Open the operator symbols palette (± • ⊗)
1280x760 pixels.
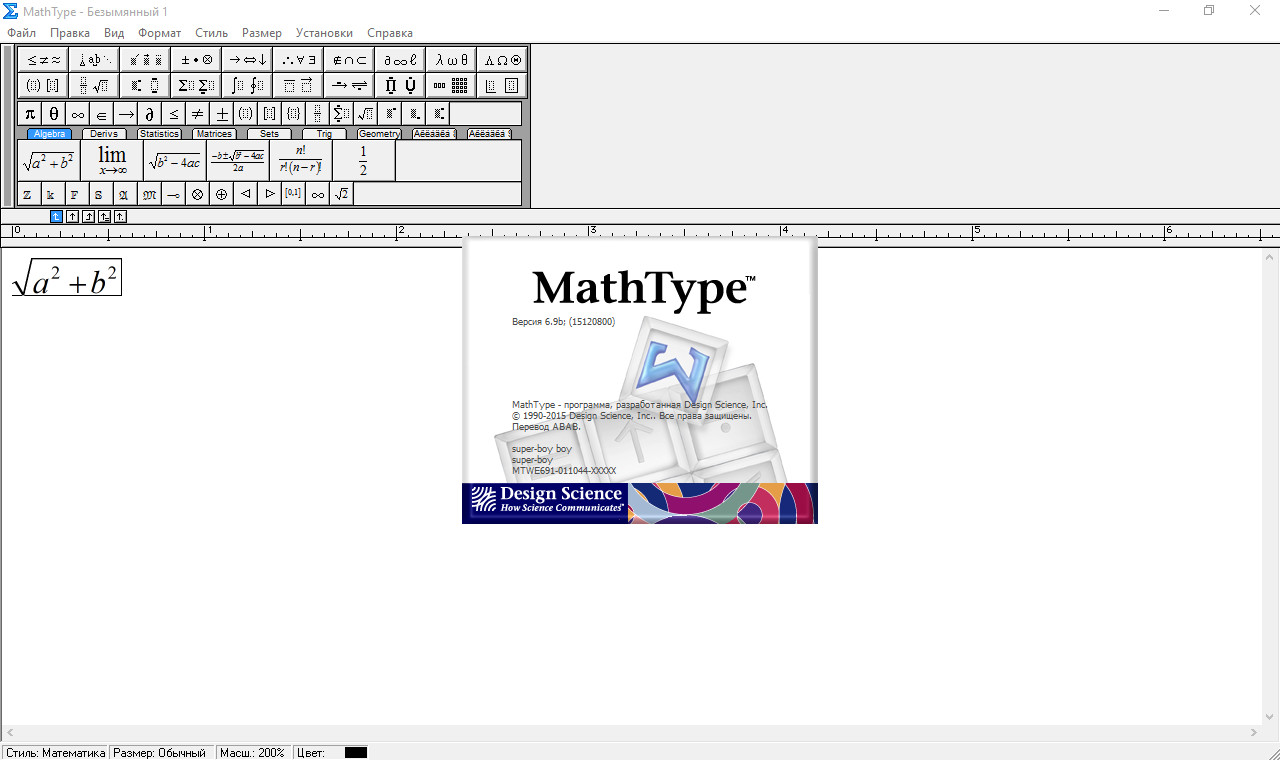pyautogui.click(x=196, y=59)
